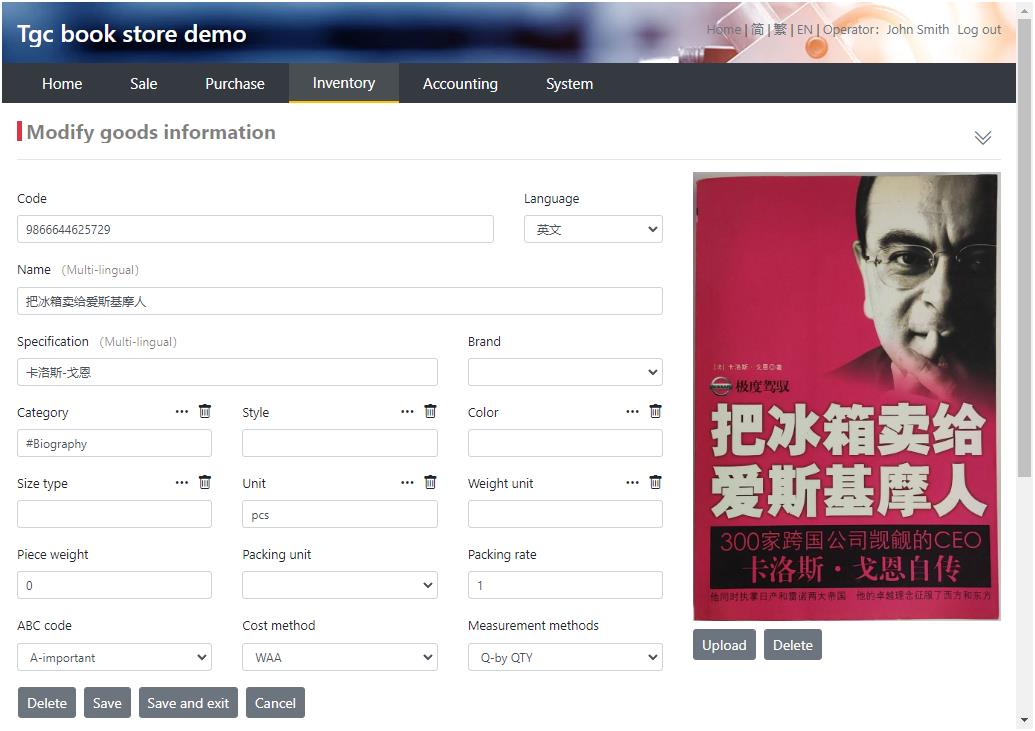
Task: Click the Delete goods button
Action: (x=47, y=703)
